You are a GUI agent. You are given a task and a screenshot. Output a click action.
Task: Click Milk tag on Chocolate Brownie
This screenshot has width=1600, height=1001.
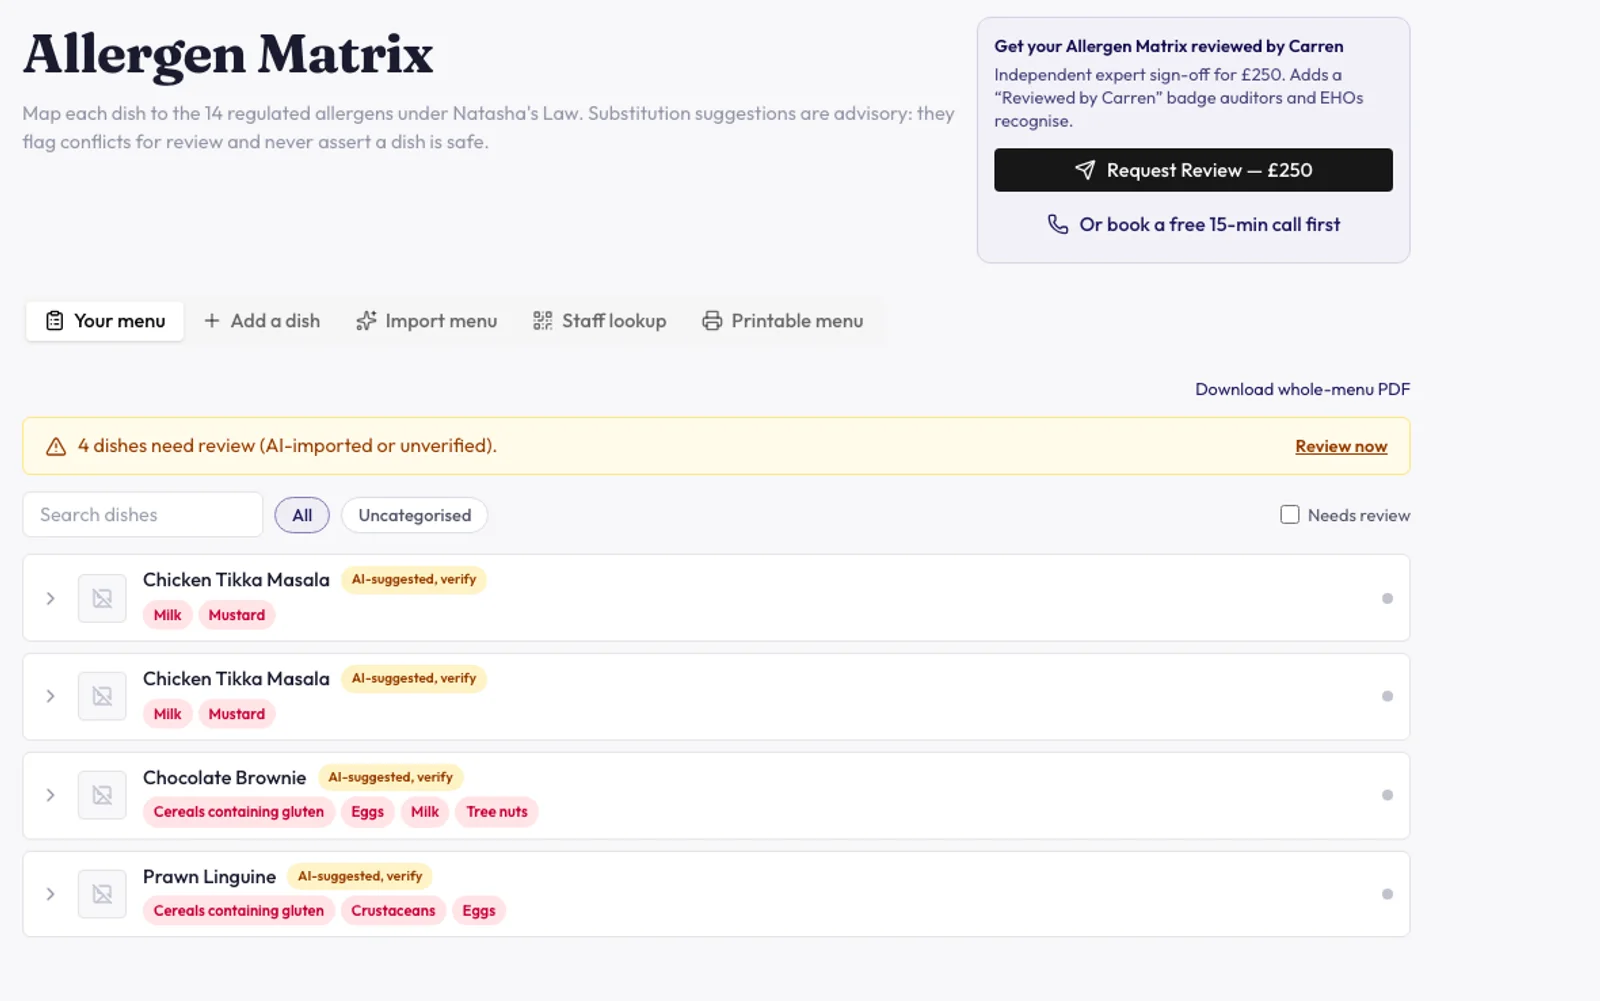click(x=425, y=811)
